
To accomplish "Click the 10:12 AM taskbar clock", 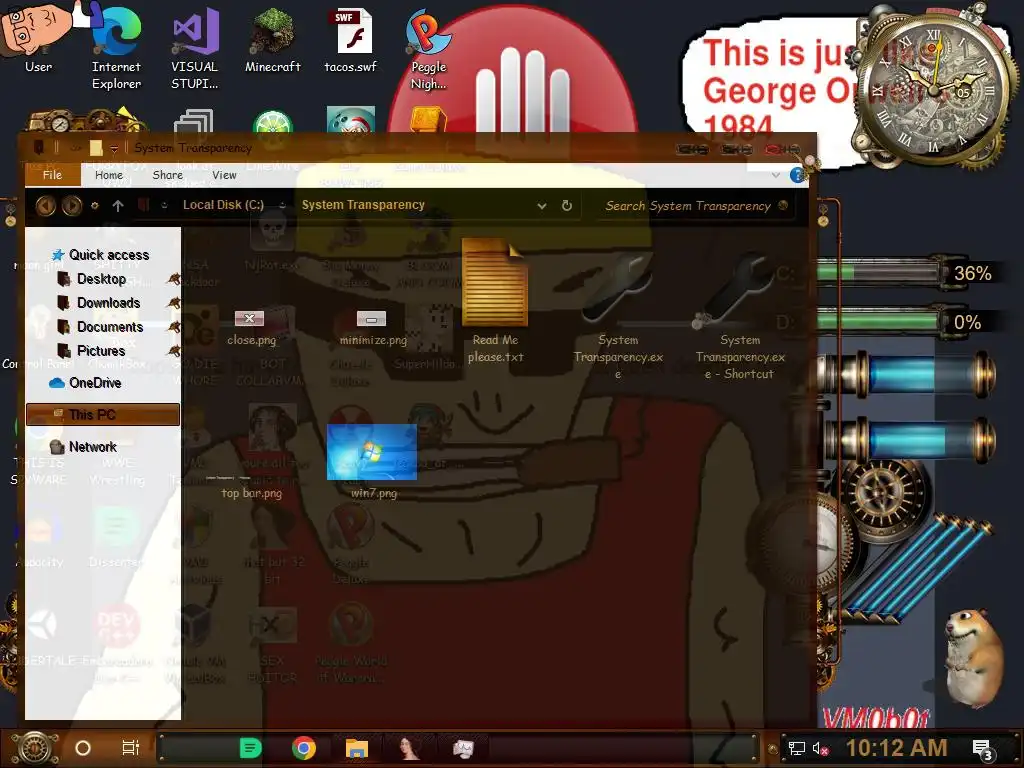I will click(x=896, y=748).
